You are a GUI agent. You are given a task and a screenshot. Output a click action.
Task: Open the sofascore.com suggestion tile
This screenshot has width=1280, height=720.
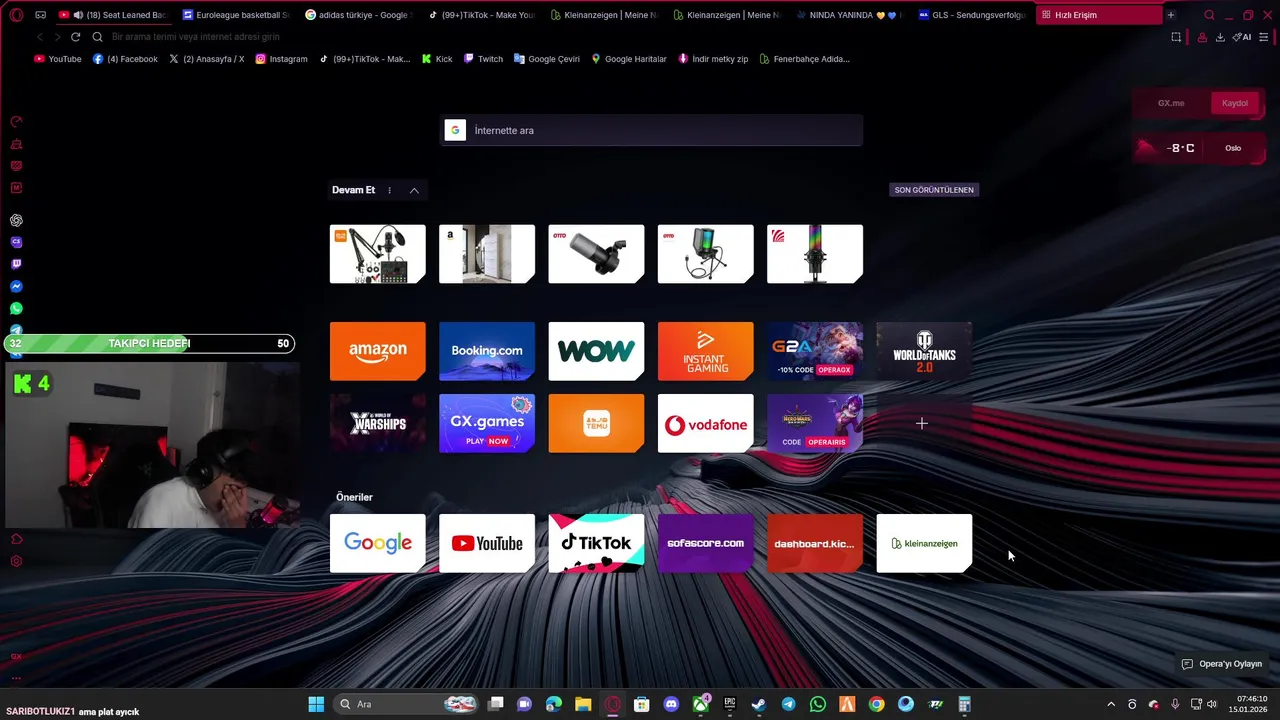coord(705,543)
